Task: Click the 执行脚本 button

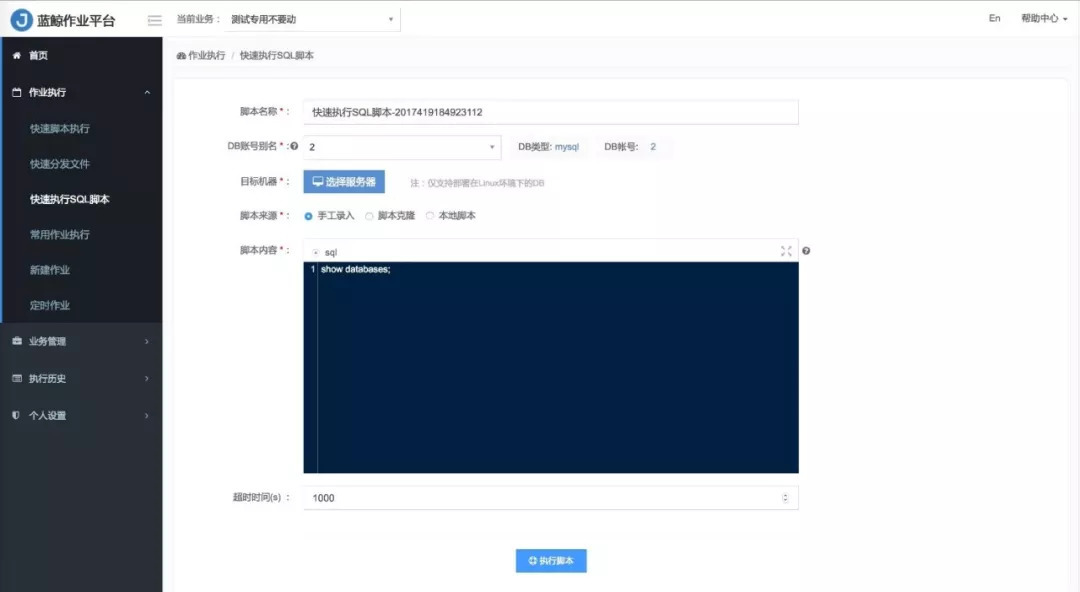Action: point(551,561)
